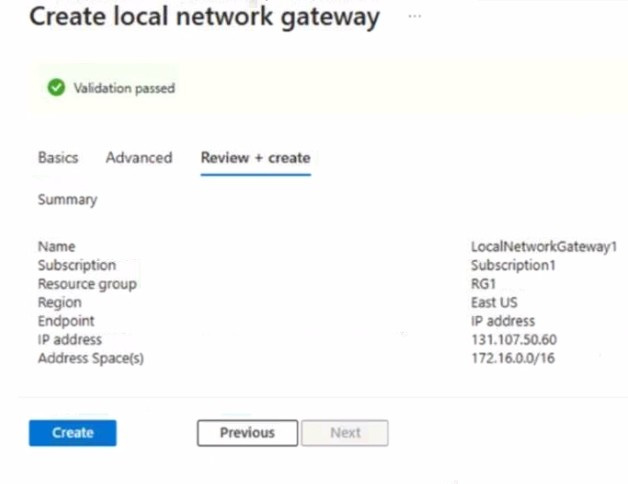Click the 131.107.50.60 IP address value

(x=514, y=340)
